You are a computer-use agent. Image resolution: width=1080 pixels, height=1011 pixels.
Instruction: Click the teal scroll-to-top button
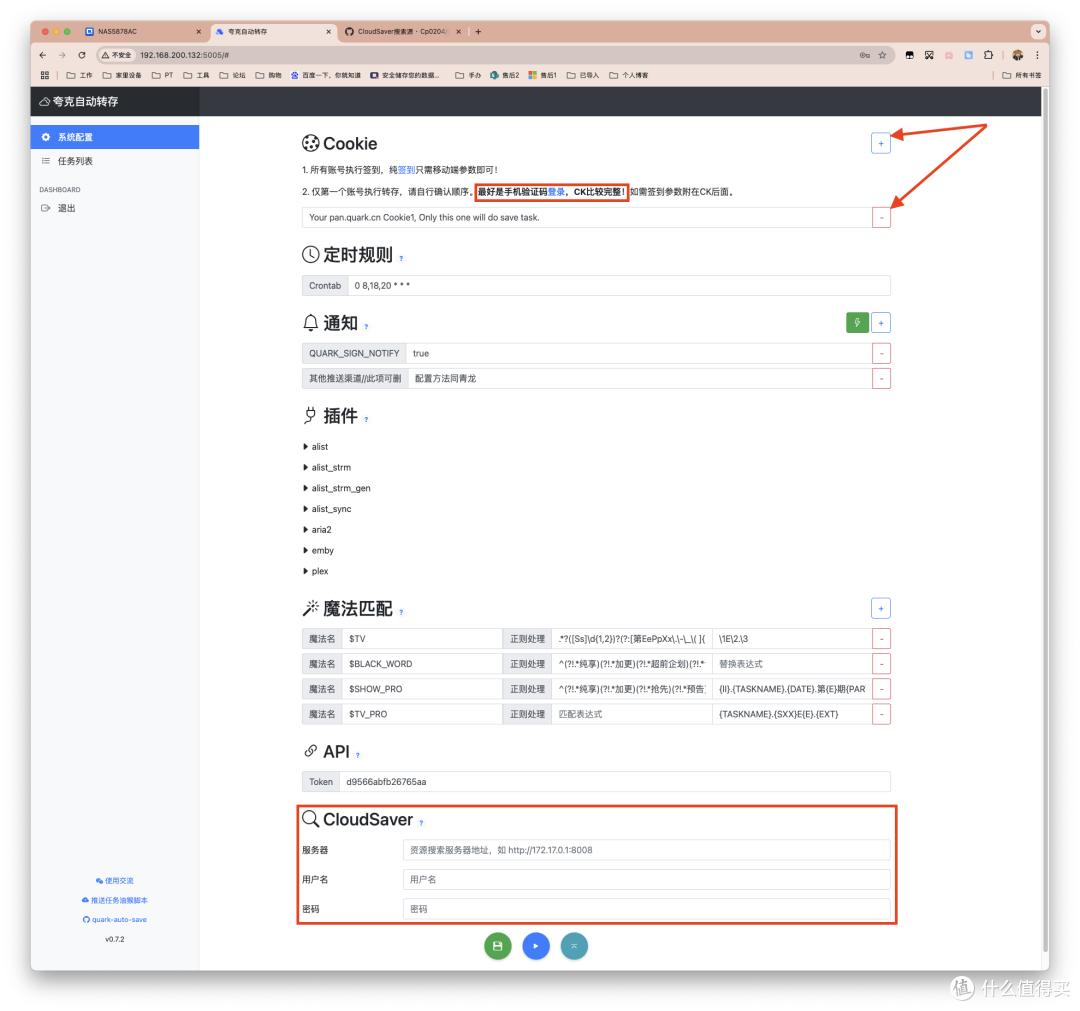click(574, 945)
